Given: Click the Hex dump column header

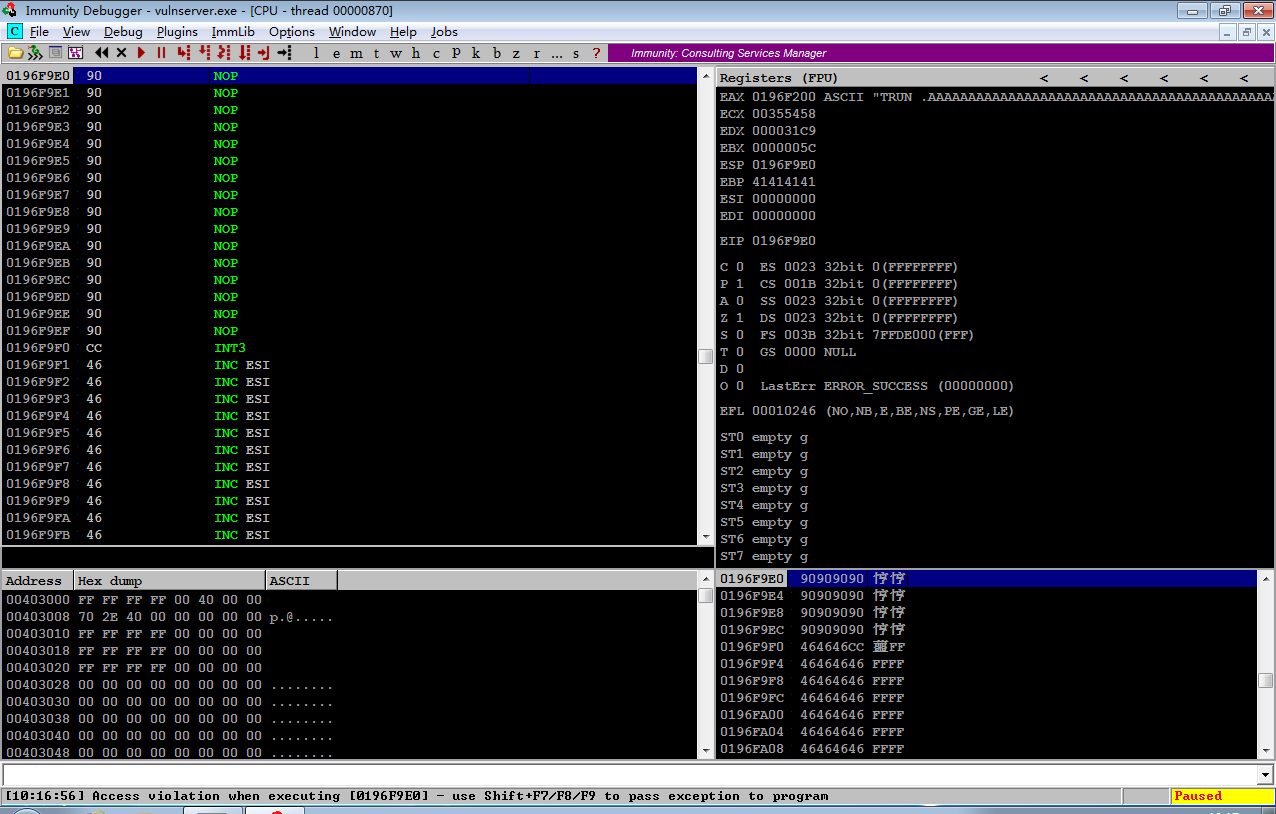Looking at the screenshot, I should pos(170,580).
